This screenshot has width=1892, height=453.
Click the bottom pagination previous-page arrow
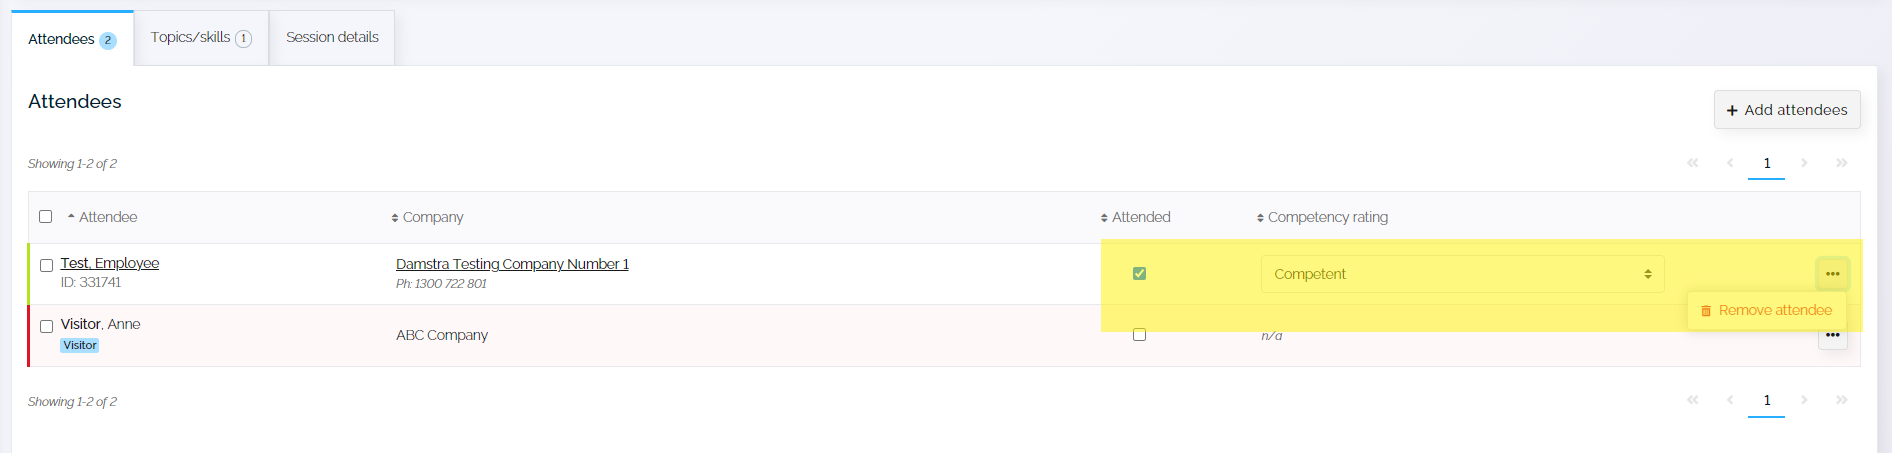click(x=1729, y=400)
